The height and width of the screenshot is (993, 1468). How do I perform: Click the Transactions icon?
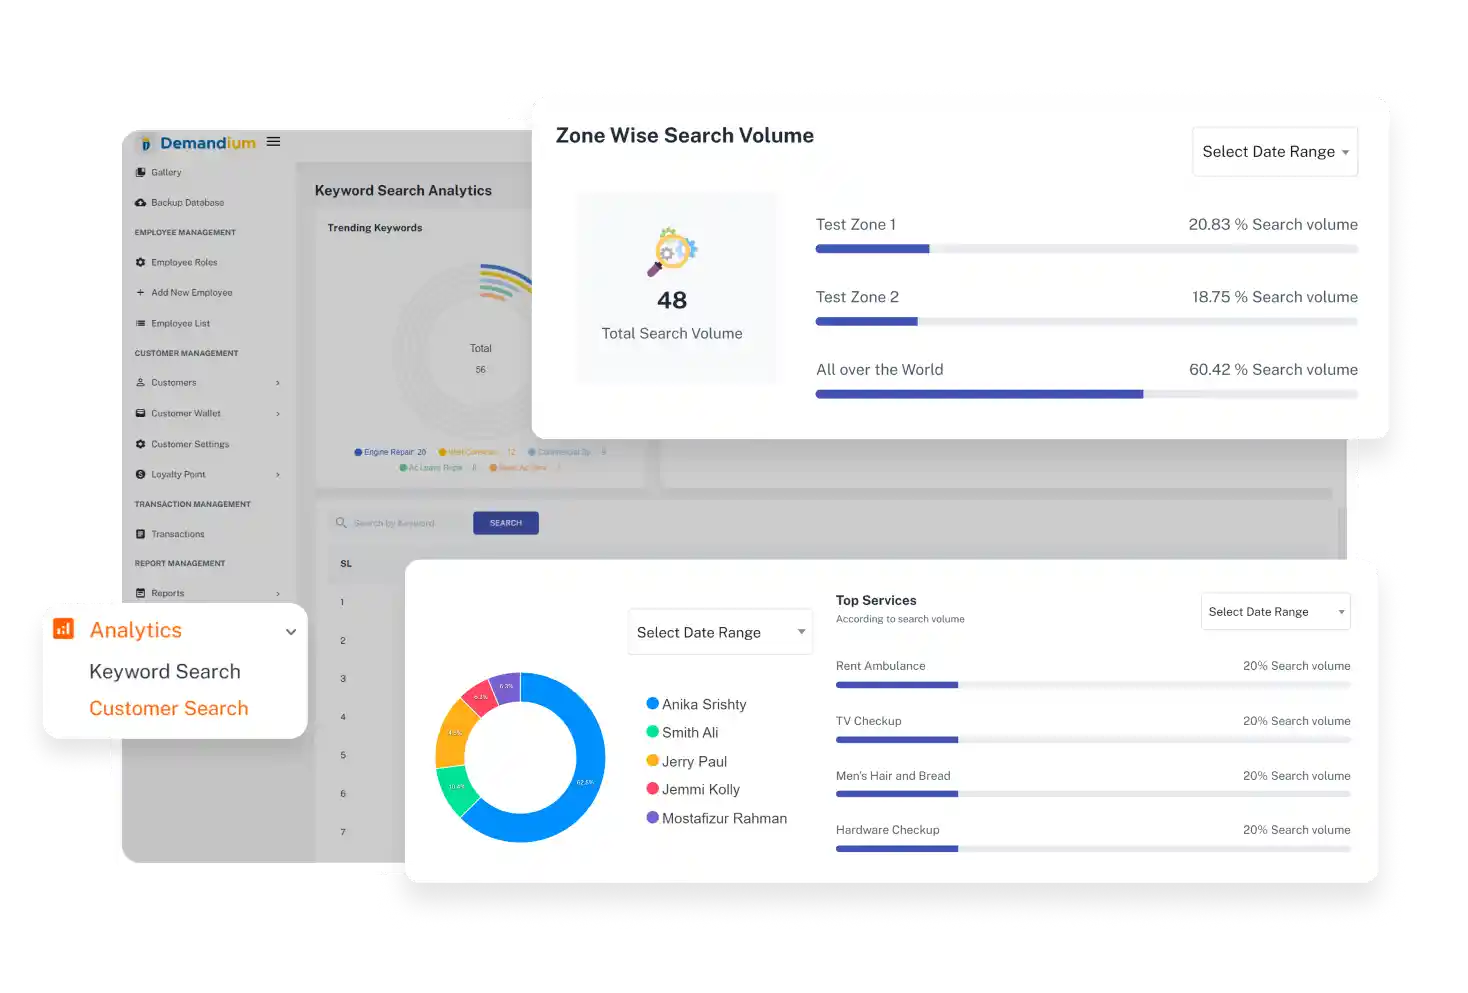(141, 534)
